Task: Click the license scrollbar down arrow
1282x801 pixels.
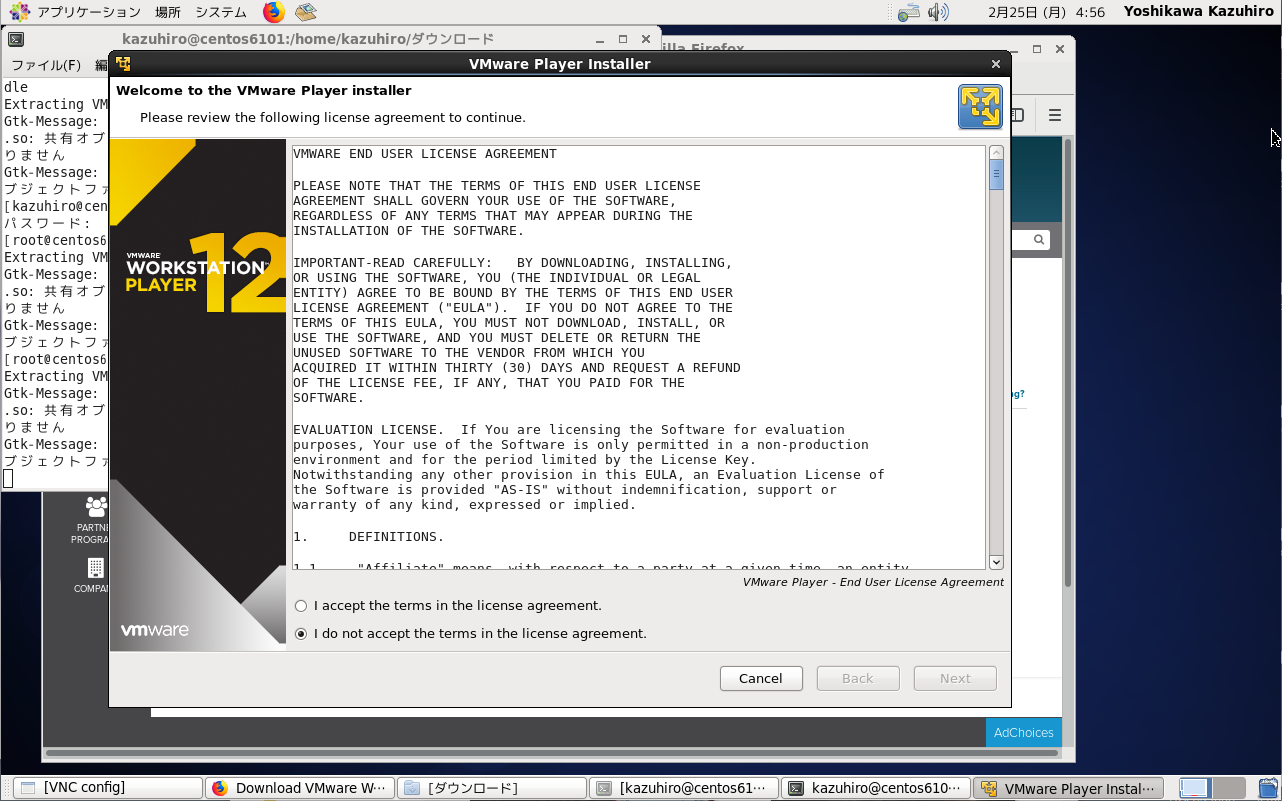Action: pyautogui.click(x=996, y=562)
